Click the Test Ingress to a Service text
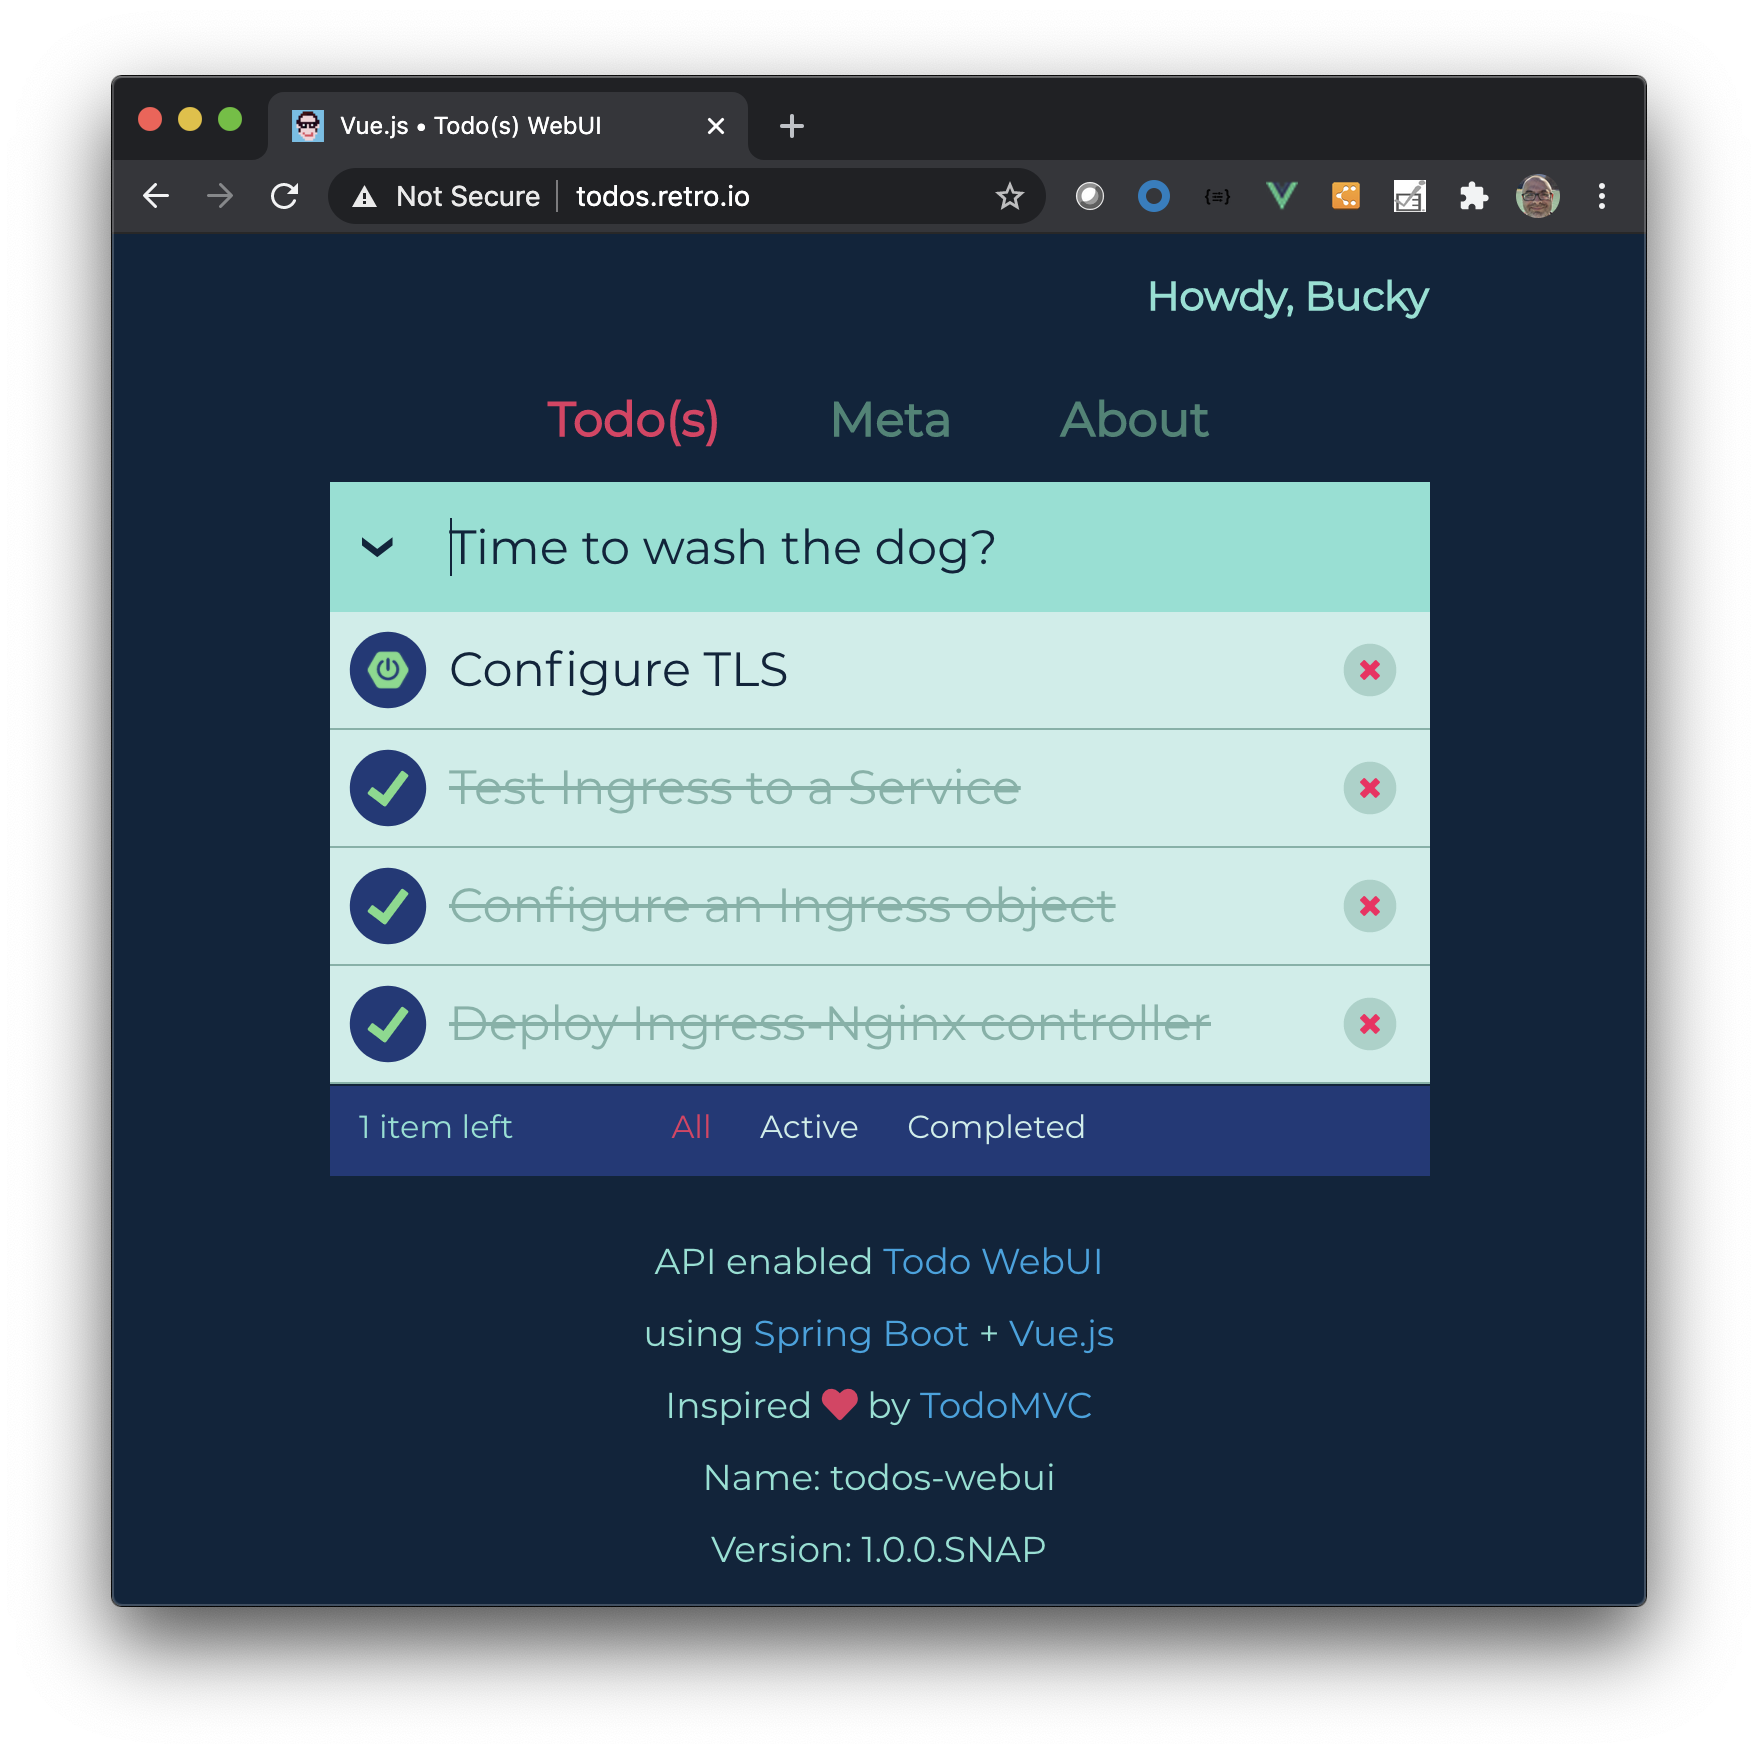Image resolution: width=1758 pixels, height=1754 pixels. coord(735,788)
